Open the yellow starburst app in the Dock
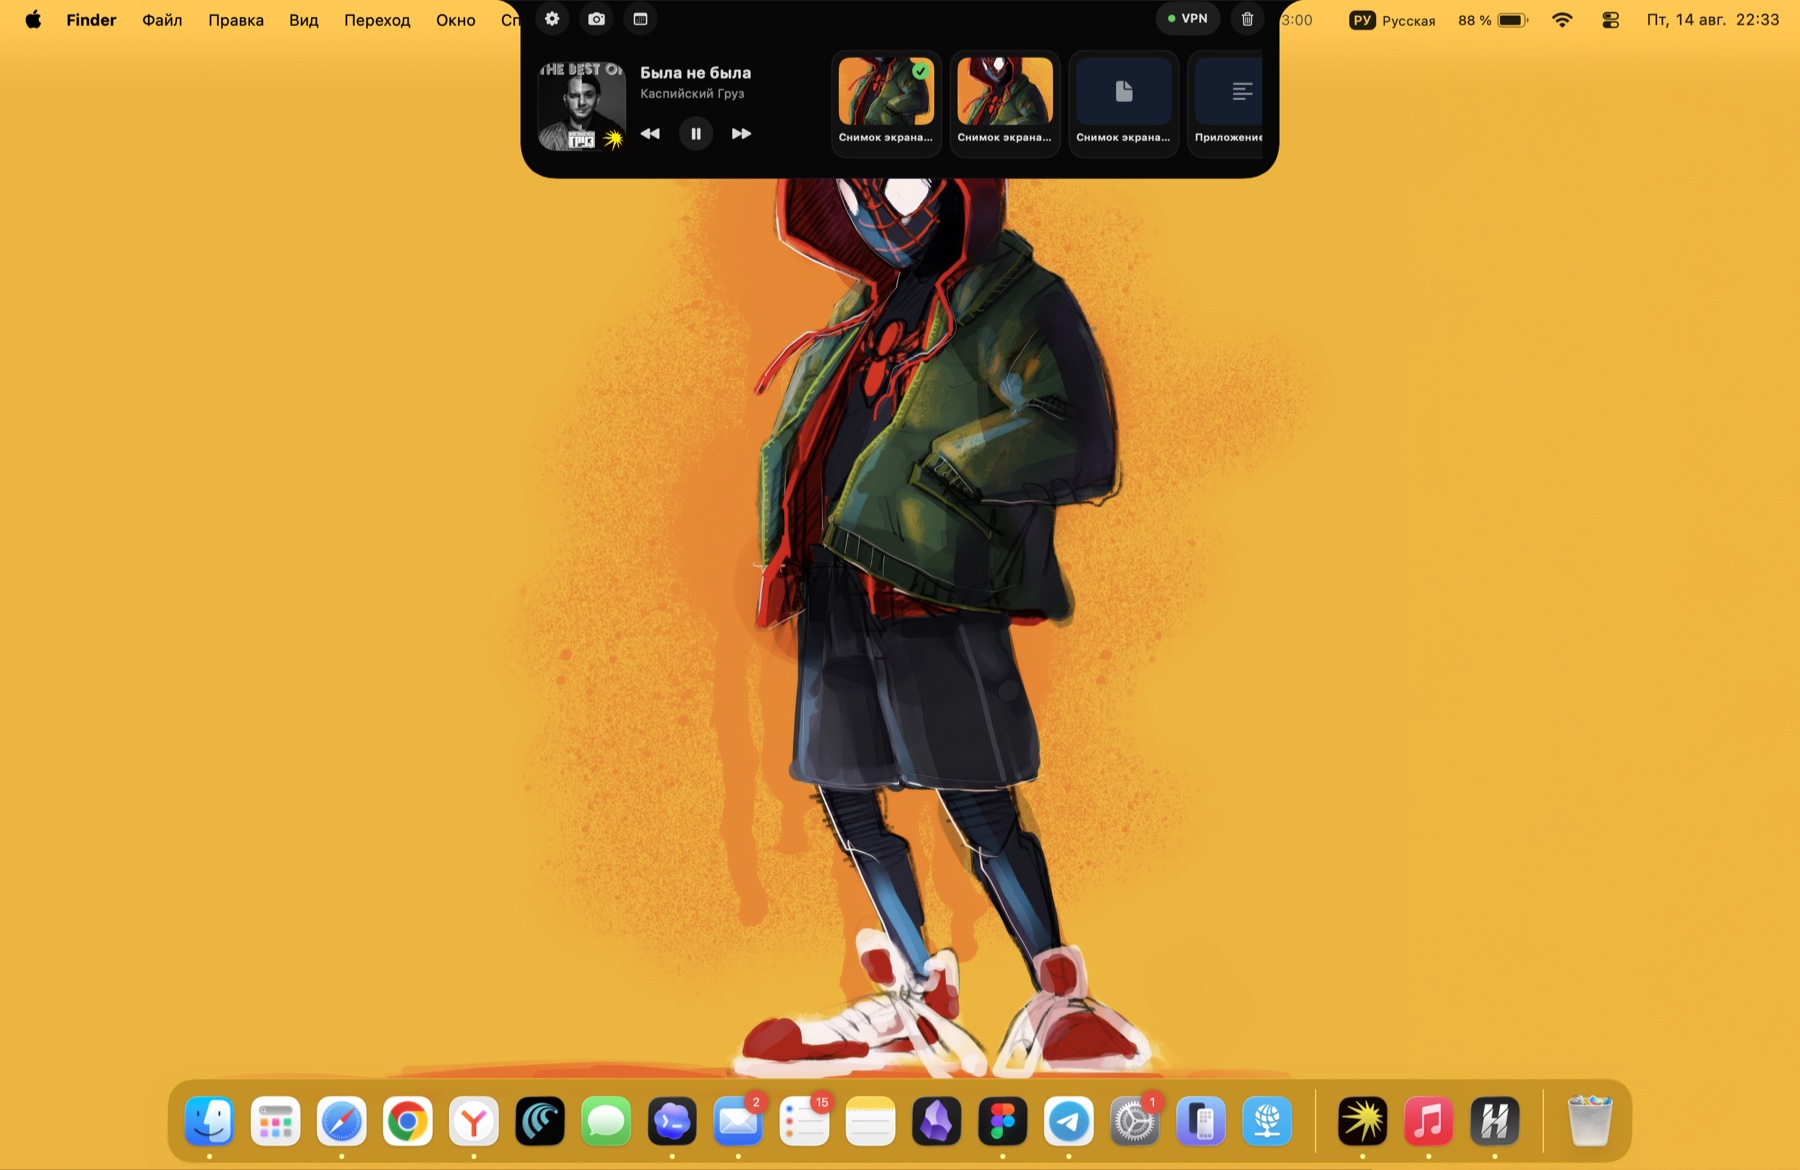Screen dimensions: 1800x1170 tap(1362, 1121)
